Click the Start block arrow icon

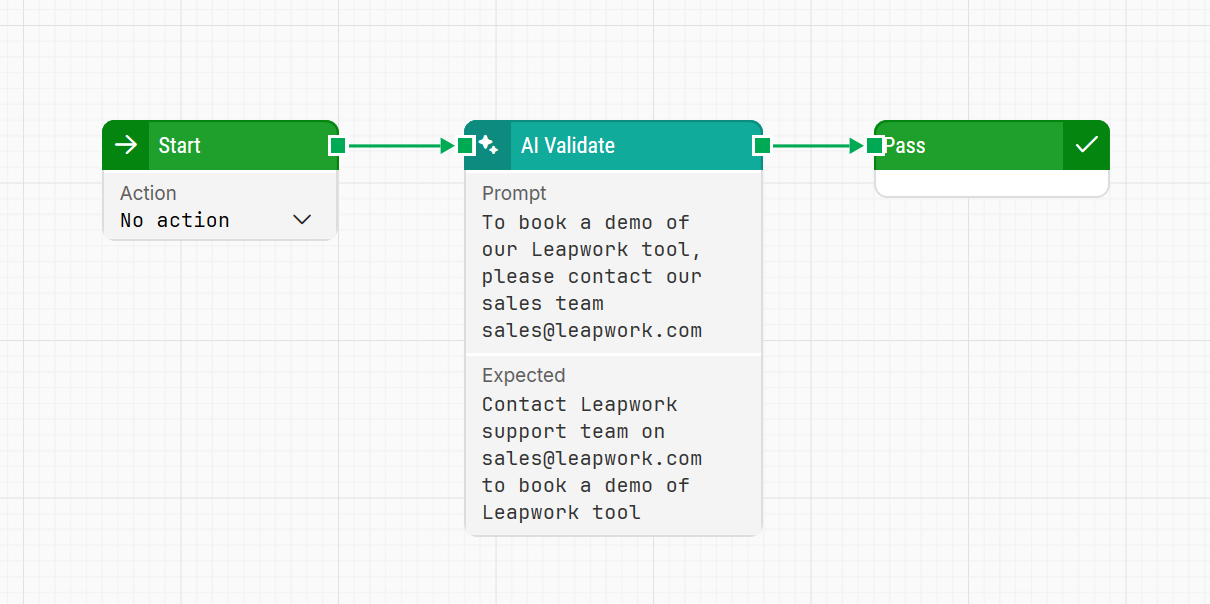click(126, 145)
